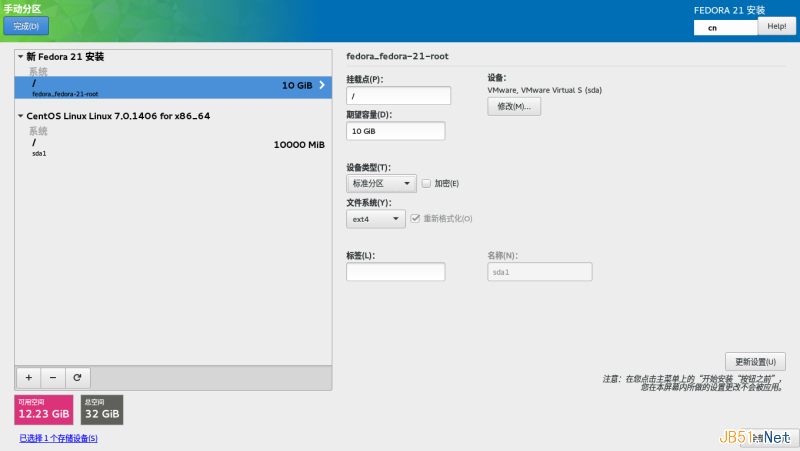Click the Help! button
This screenshot has height=451, width=800.
[x=777, y=26]
